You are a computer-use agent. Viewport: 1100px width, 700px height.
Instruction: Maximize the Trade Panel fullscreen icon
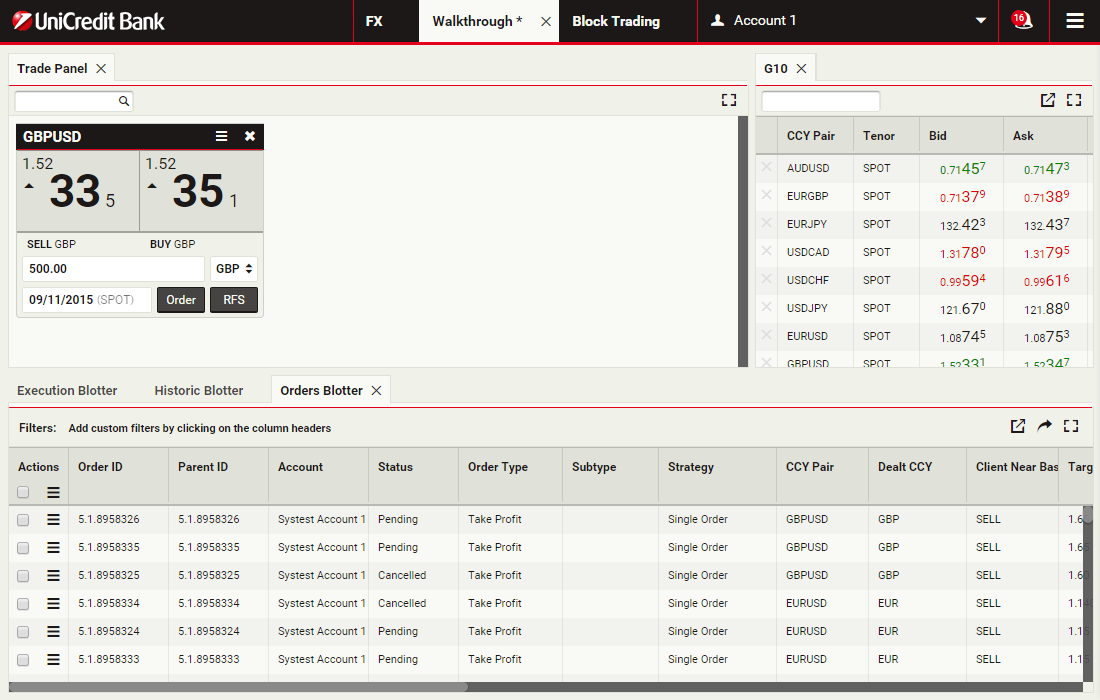(728, 100)
